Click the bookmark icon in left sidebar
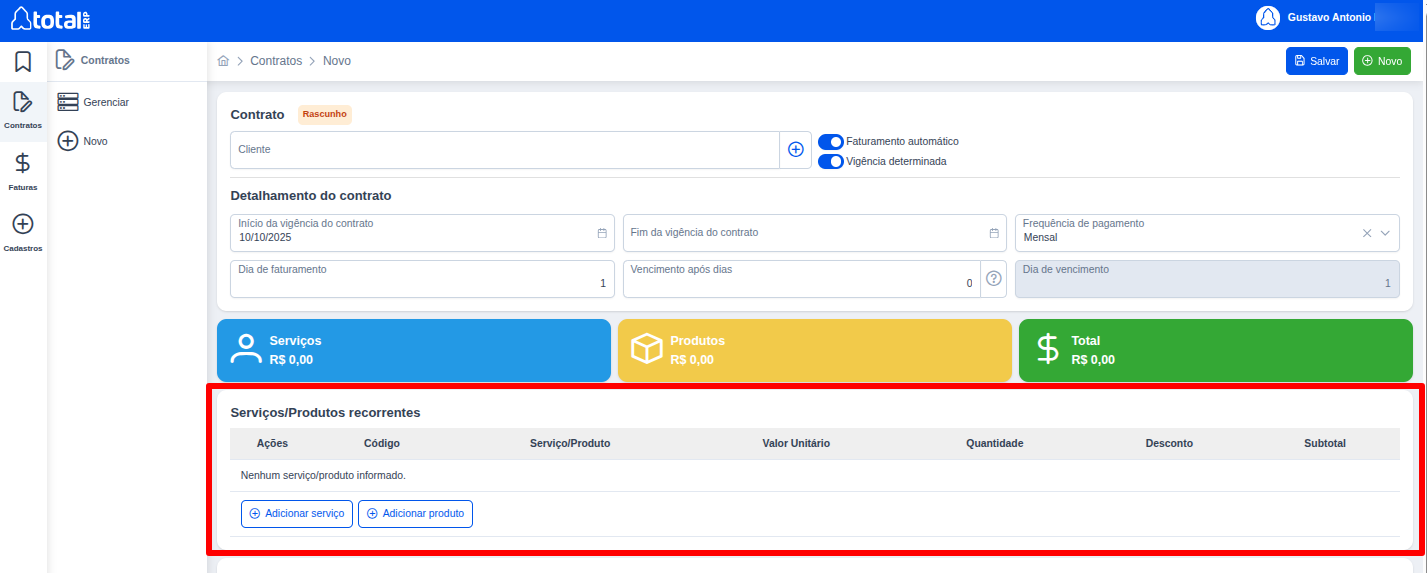Viewport: 1427px width, 573px height. coord(23,62)
